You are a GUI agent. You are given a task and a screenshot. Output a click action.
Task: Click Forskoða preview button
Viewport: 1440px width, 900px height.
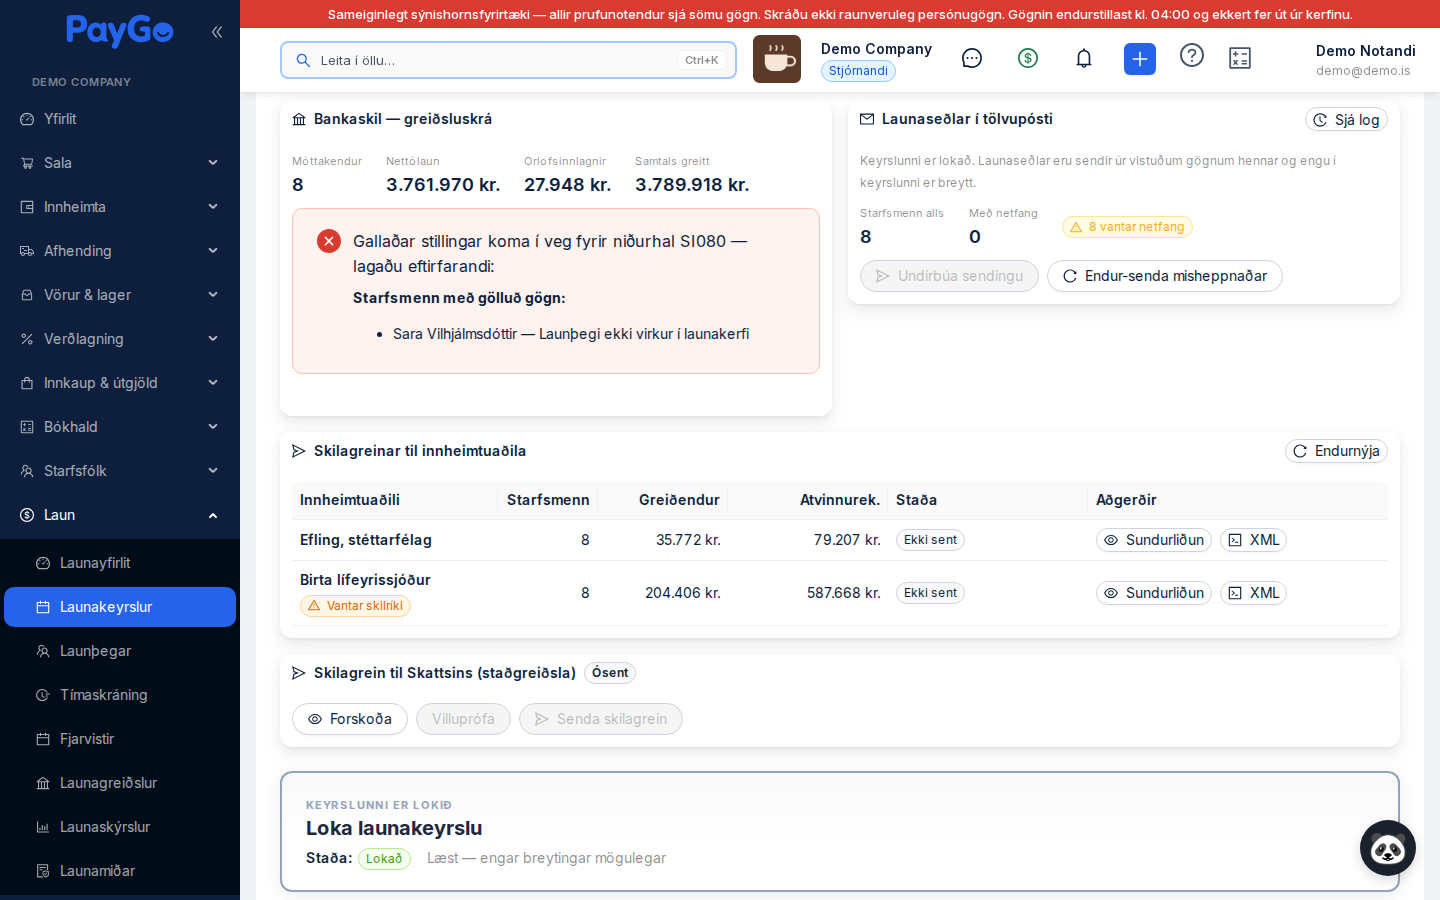pos(350,719)
